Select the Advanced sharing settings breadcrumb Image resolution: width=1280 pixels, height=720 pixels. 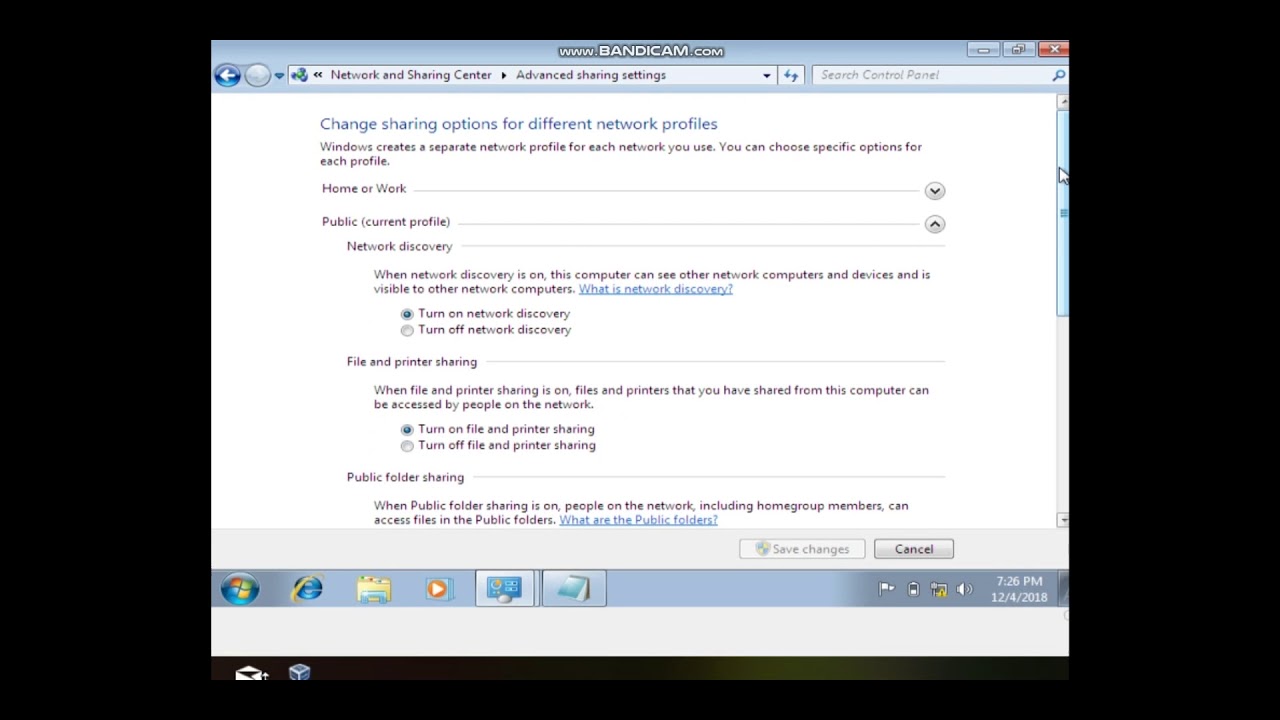[591, 75]
